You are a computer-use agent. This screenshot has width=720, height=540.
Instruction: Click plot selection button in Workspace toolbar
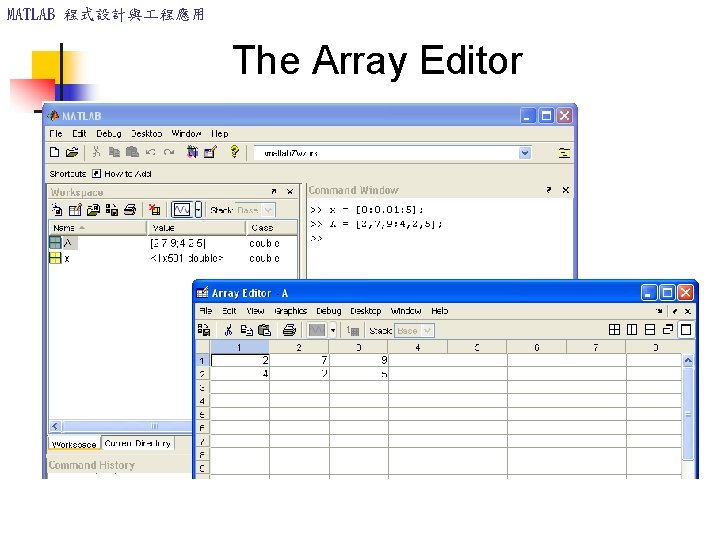[x=181, y=210]
